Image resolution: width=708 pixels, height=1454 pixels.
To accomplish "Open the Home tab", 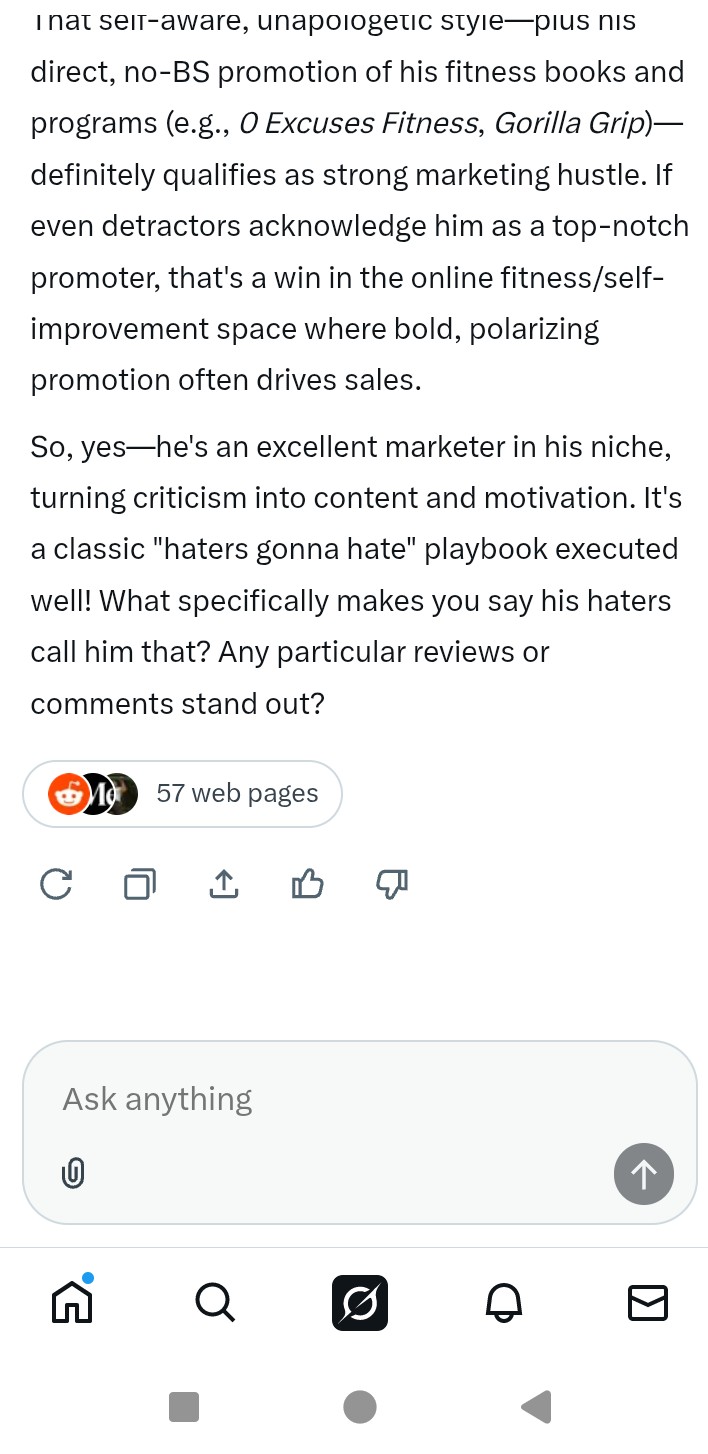I will [x=72, y=1302].
